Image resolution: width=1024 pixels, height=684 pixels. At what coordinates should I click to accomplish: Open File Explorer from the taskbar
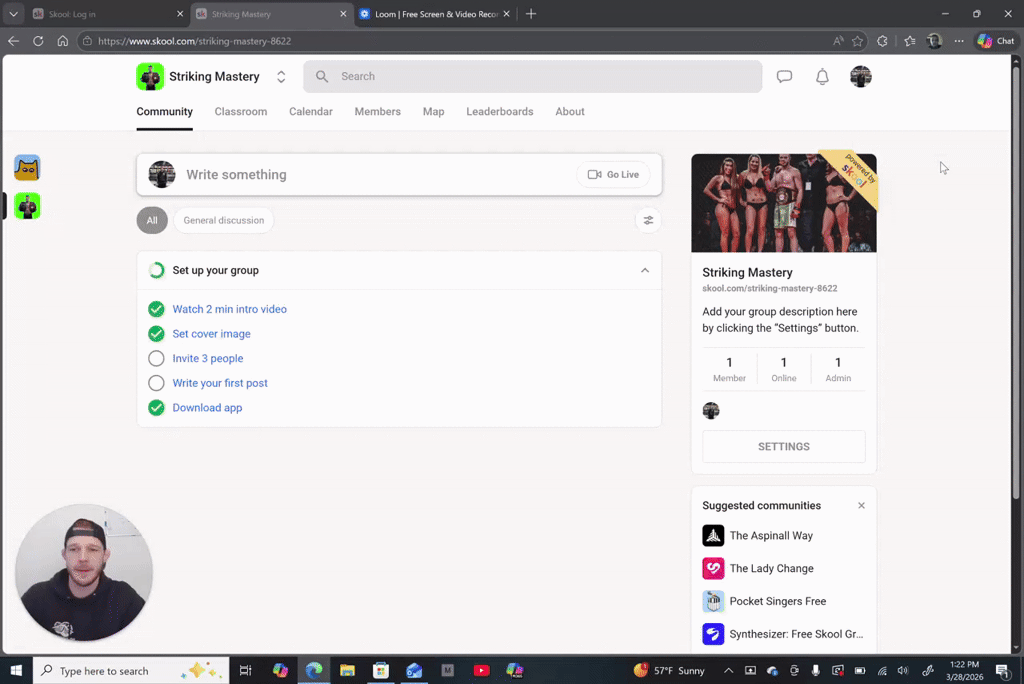tap(347, 670)
